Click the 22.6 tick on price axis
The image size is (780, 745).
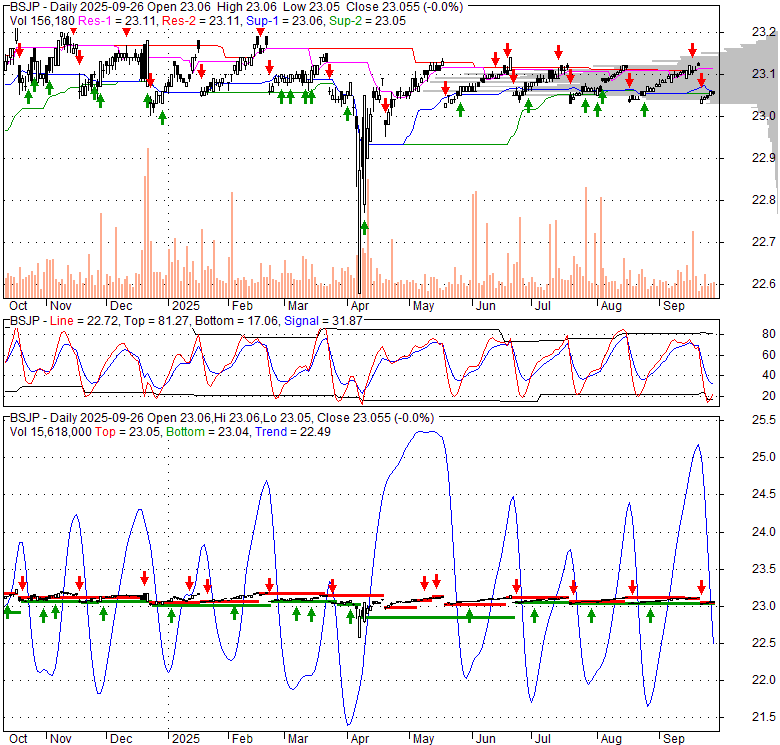pos(764,284)
